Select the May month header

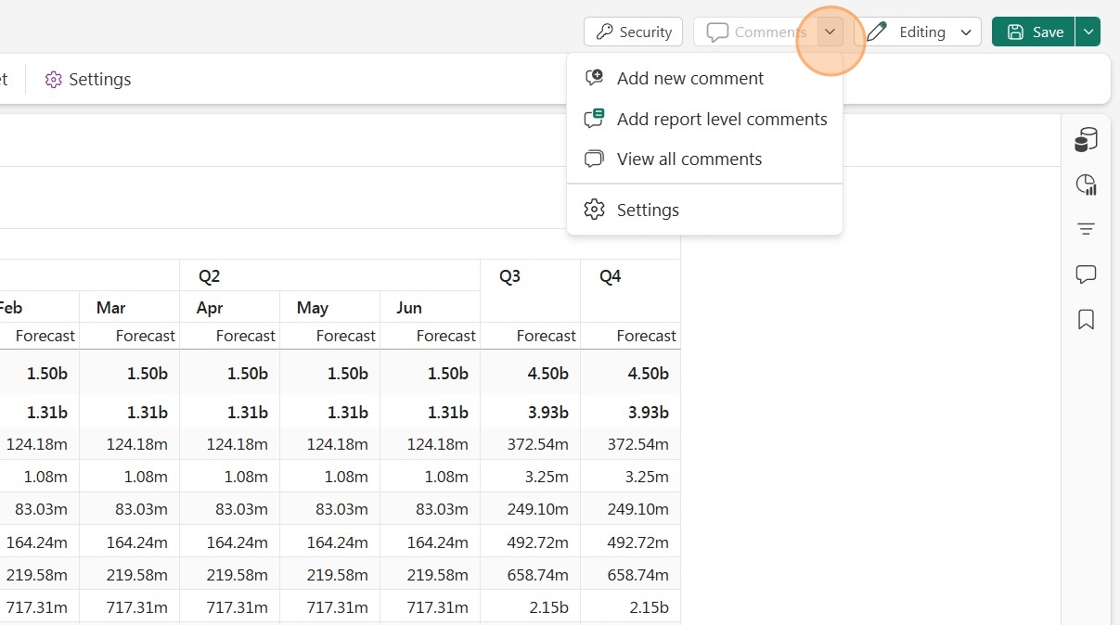(312, 308)
